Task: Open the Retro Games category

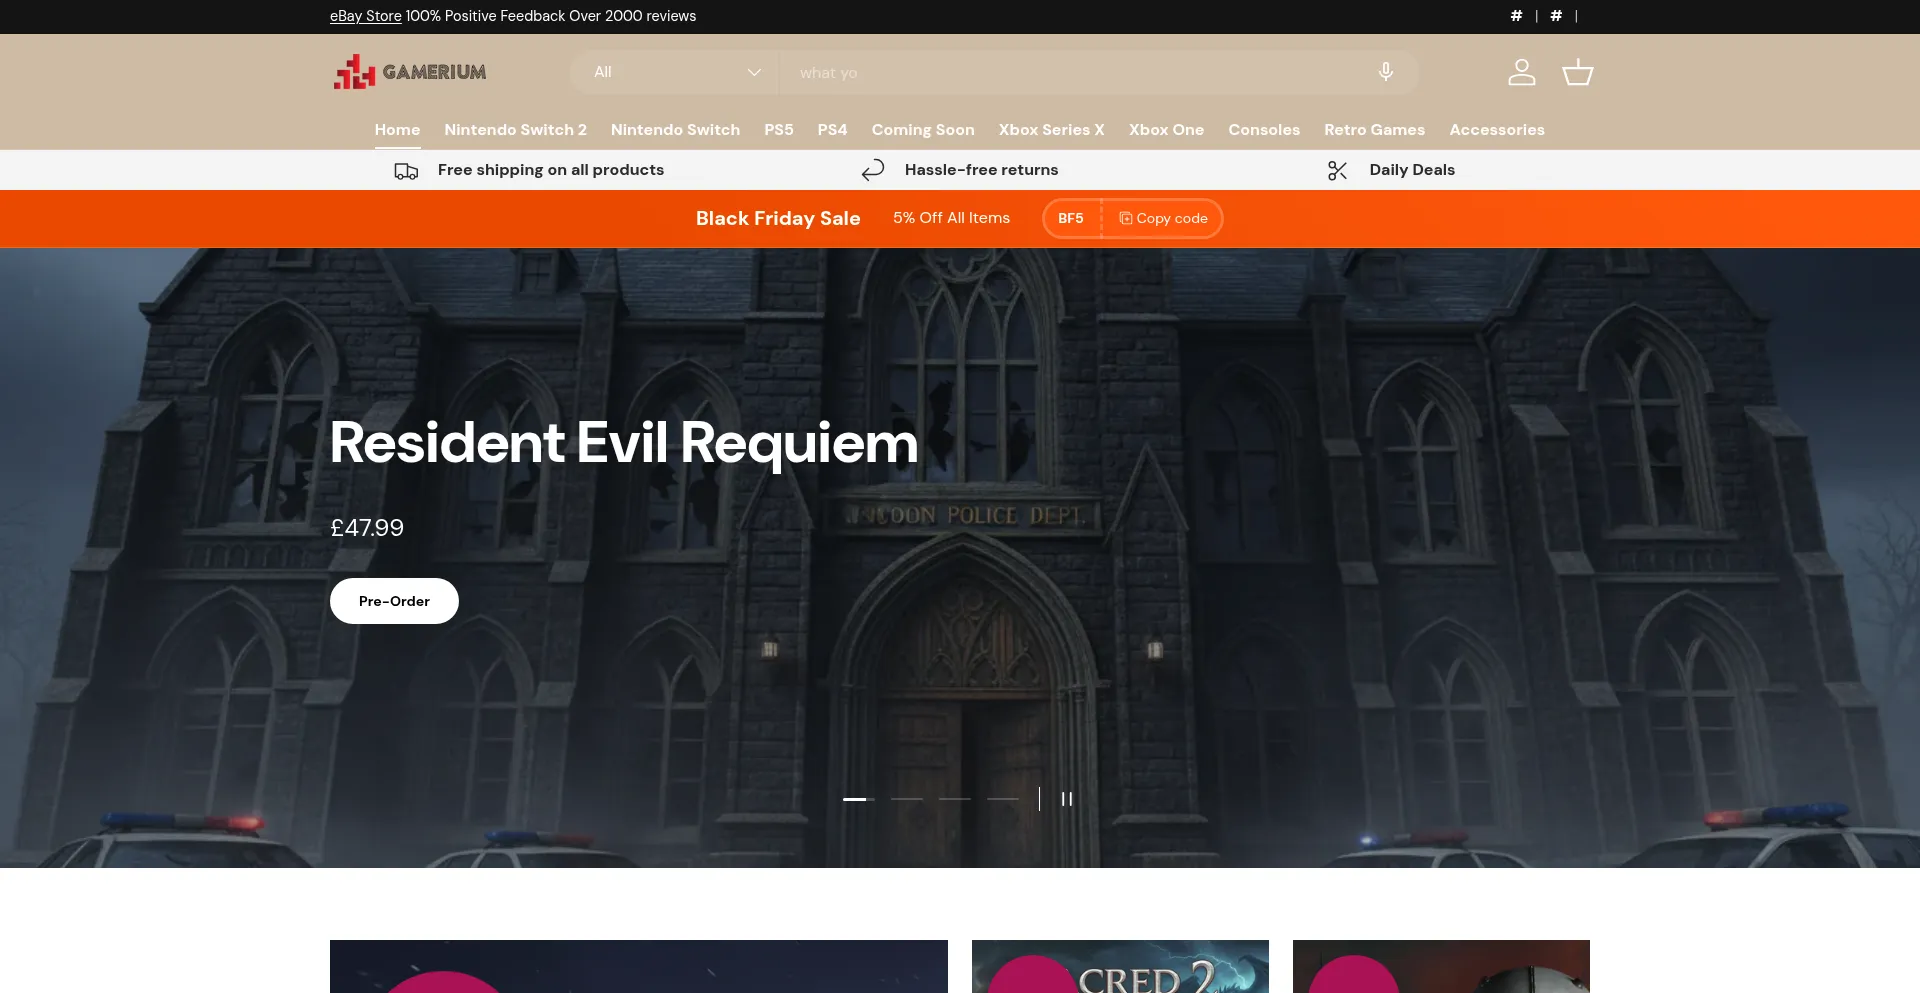Action: (1374, 130)
